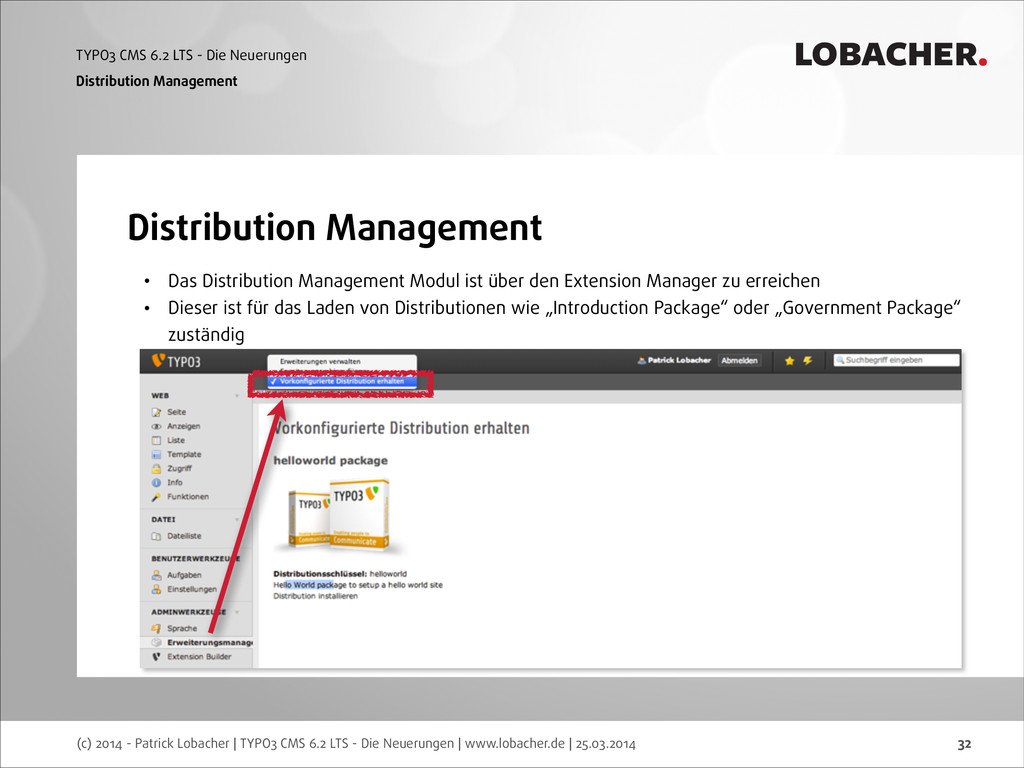1024x768 pixels.
Task: Click the Zugriff lock icon
Action: coord(156,468)
